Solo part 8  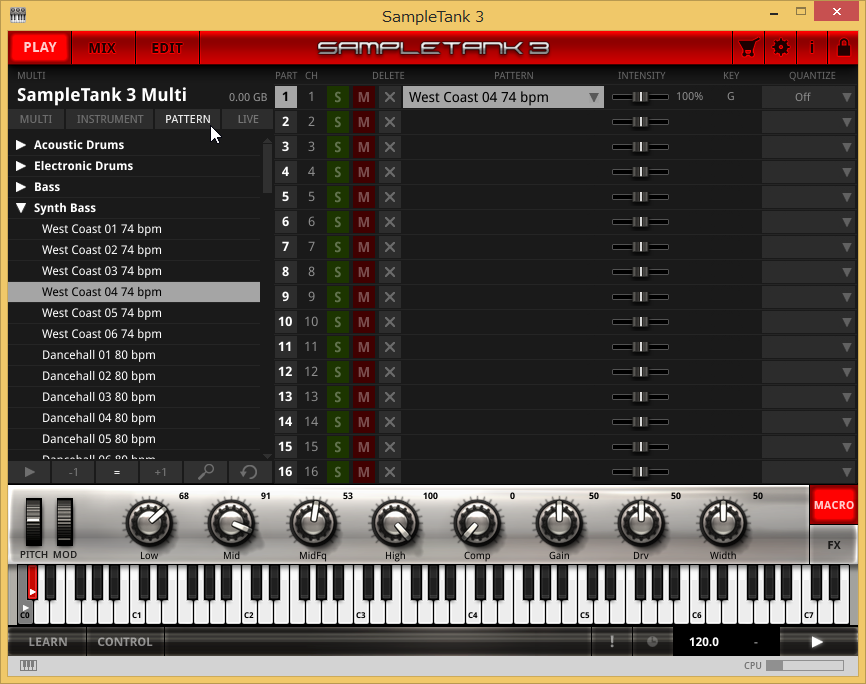337,272
